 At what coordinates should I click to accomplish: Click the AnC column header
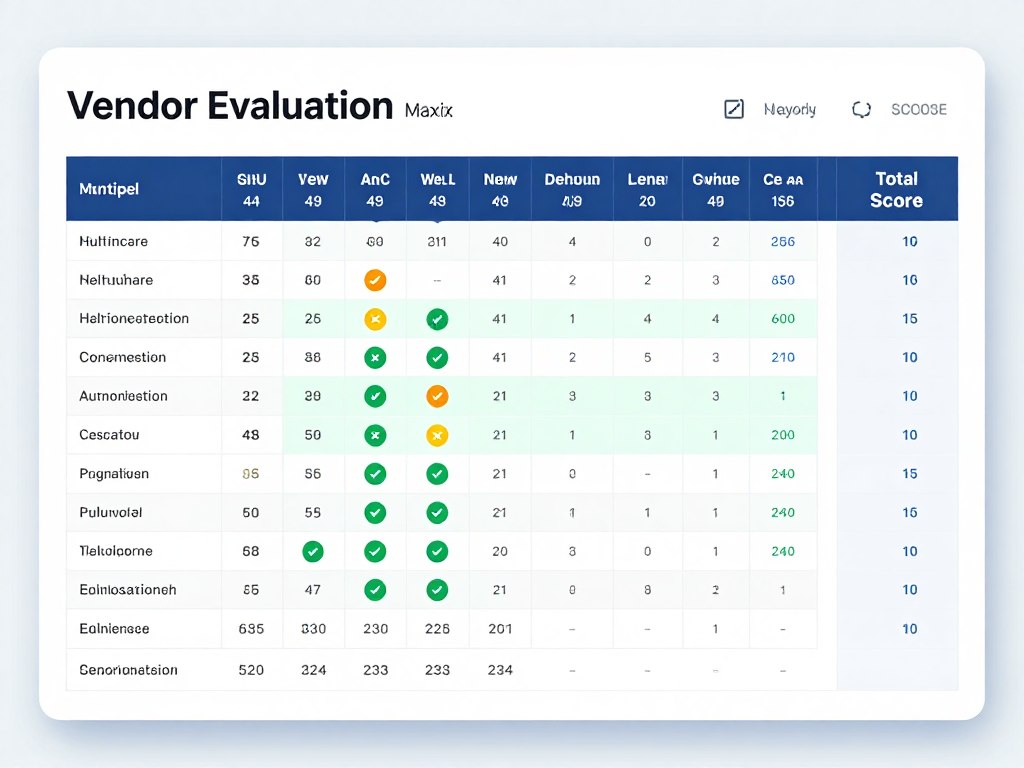click(x=375, y=190)
